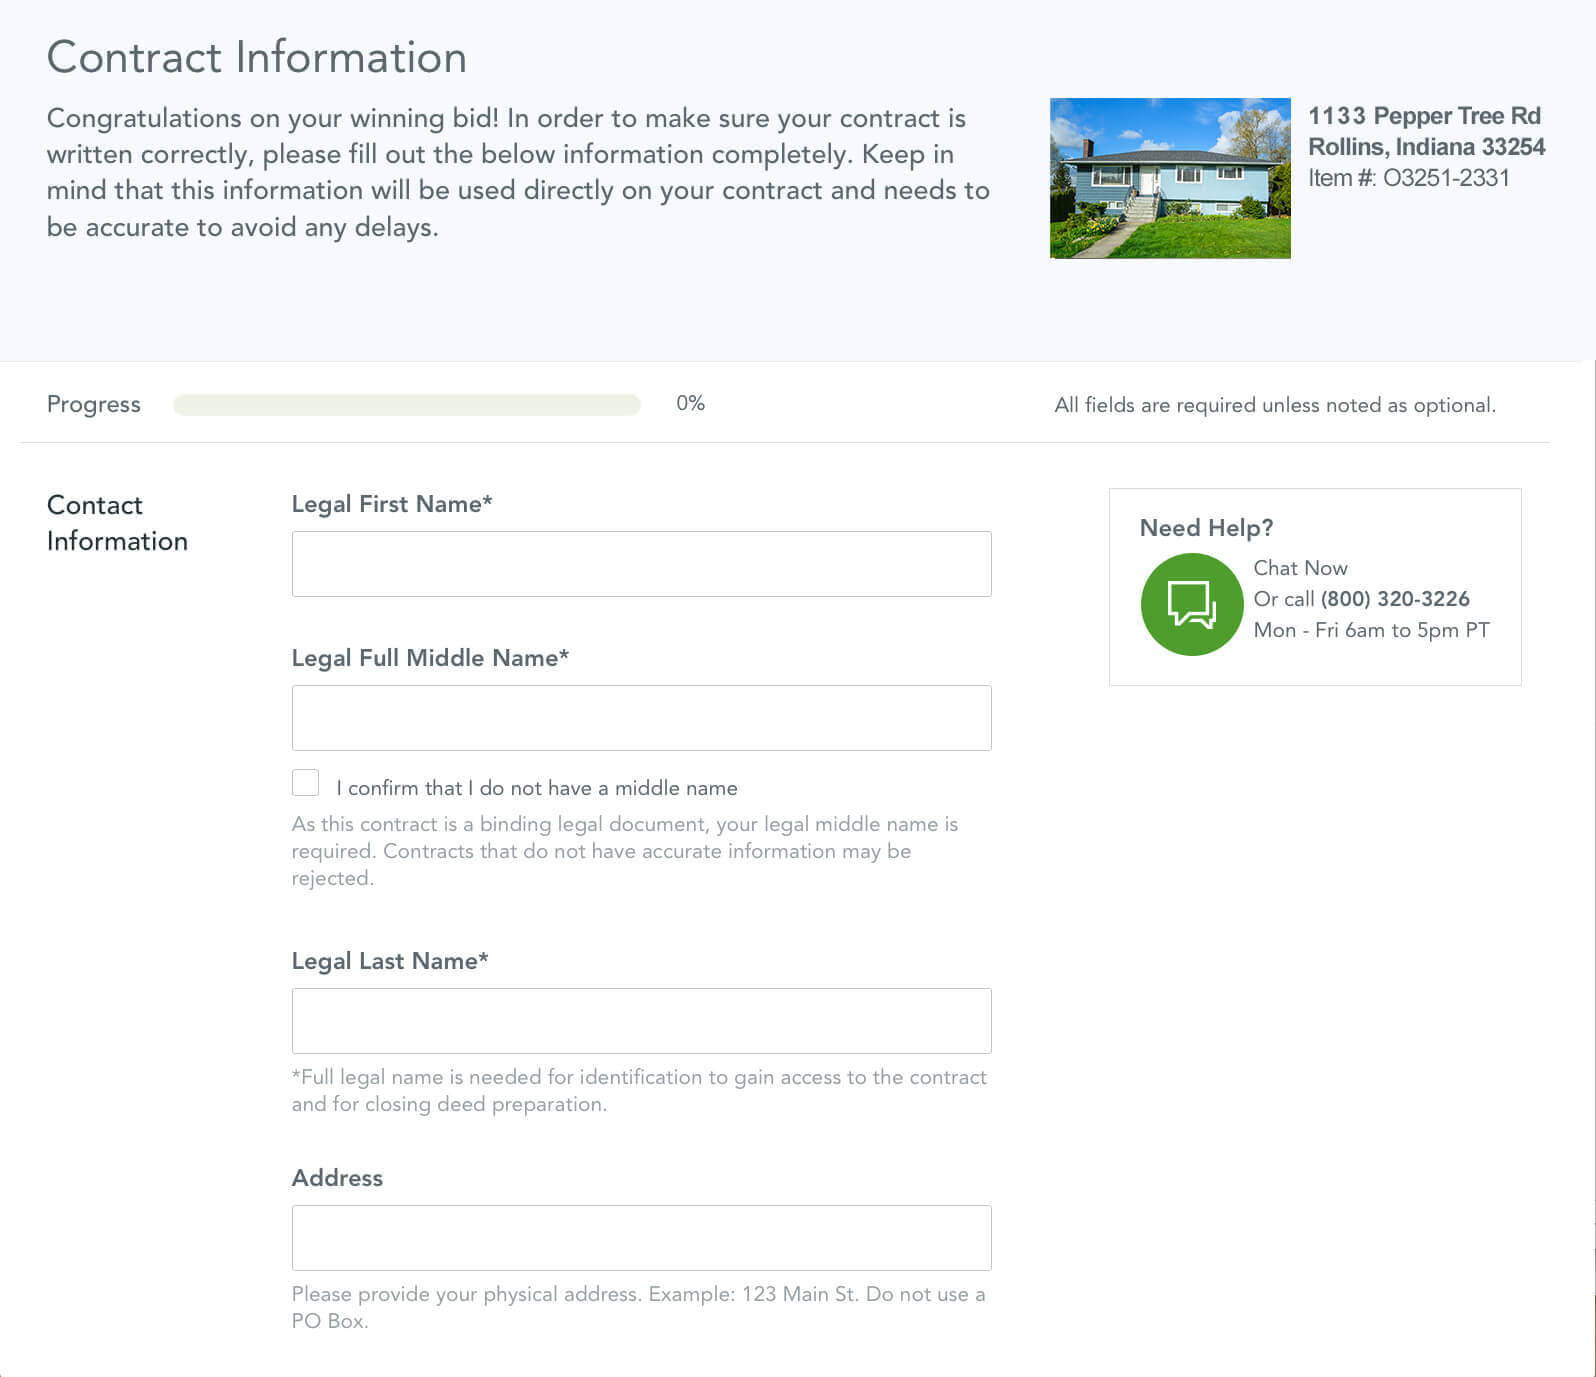
Task: Select the Progress label
Action: point(94,404)
